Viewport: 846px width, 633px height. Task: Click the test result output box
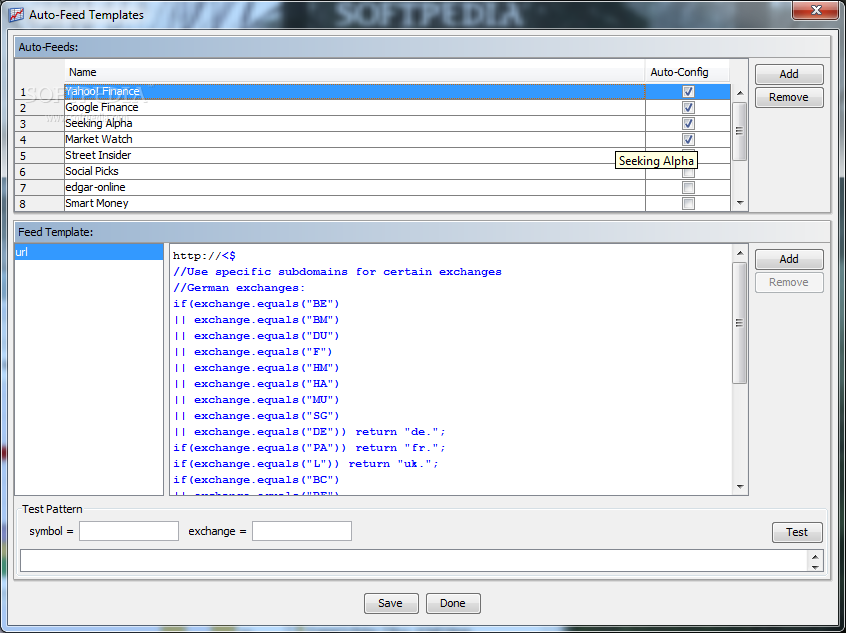tap(414, 561)
